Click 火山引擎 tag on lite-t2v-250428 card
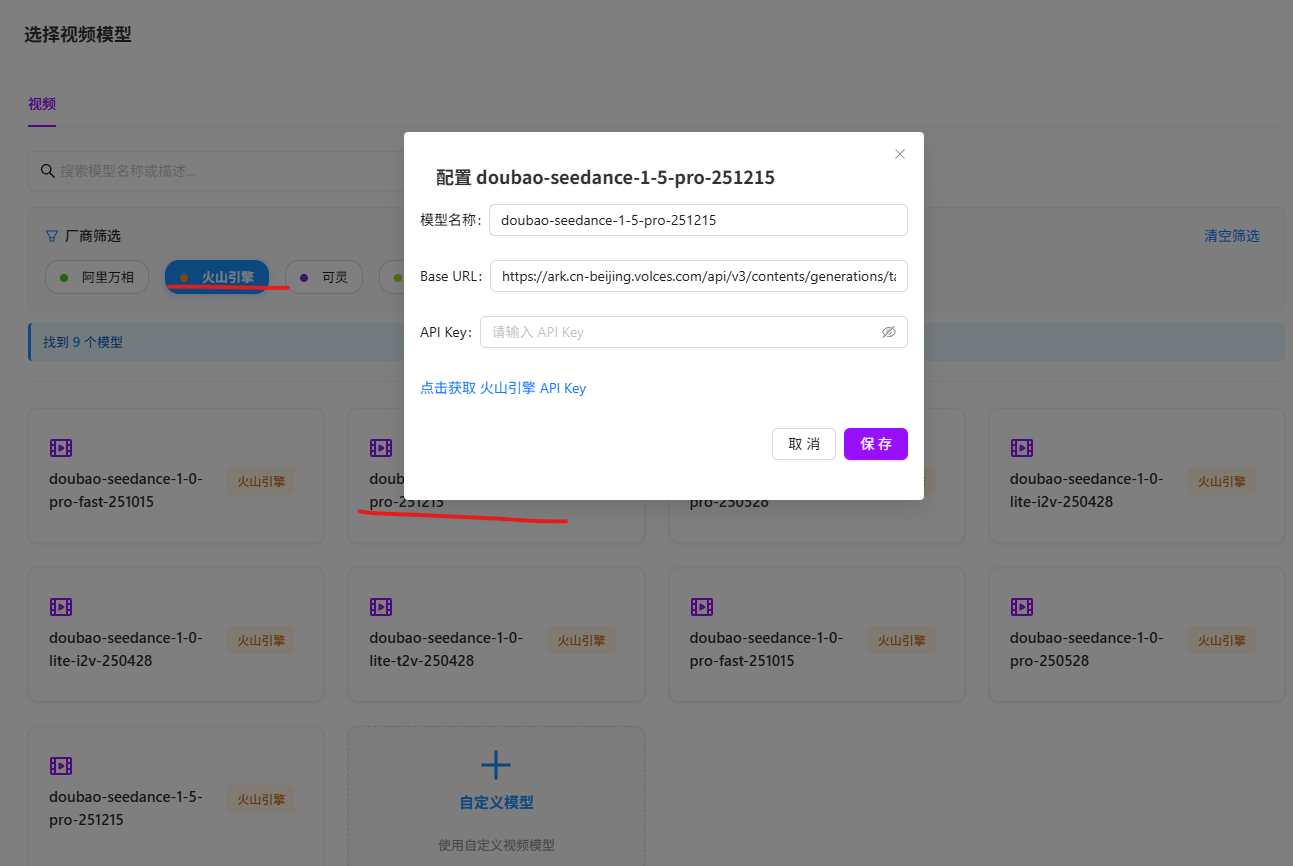Viewport: 1293px width, 866px height. 581,641
